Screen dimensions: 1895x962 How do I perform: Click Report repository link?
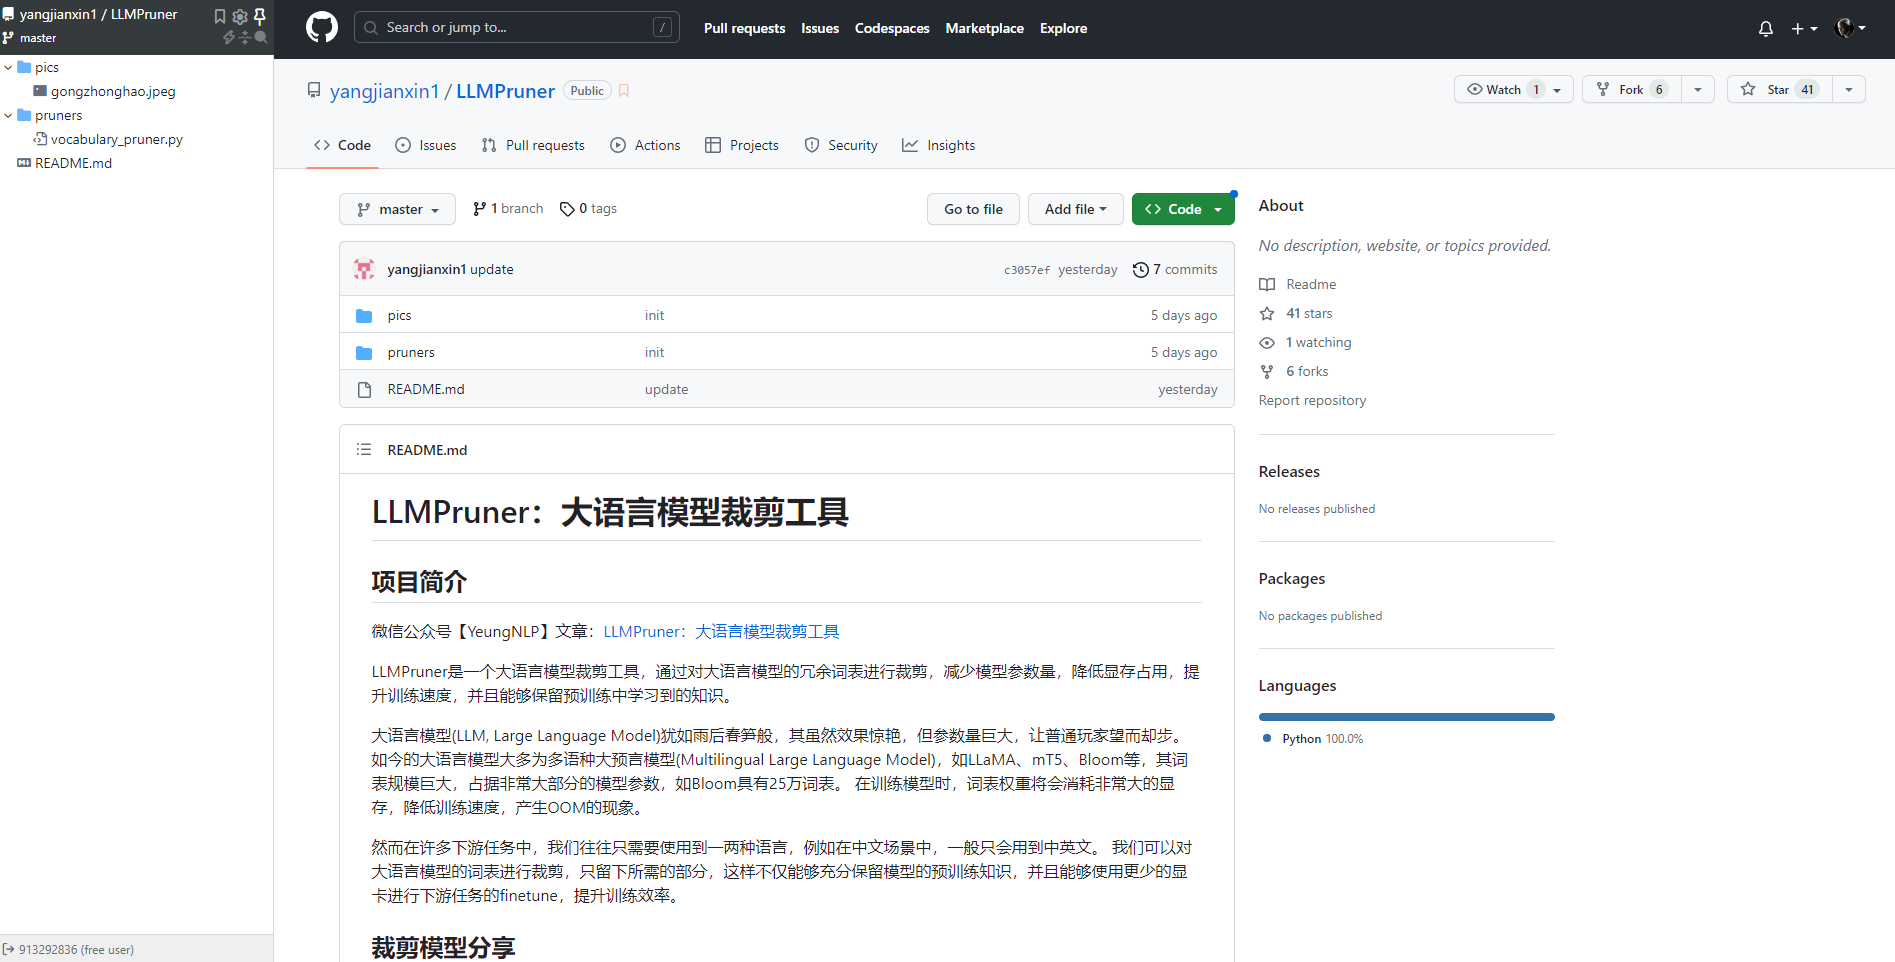[x=1312, y=400]
